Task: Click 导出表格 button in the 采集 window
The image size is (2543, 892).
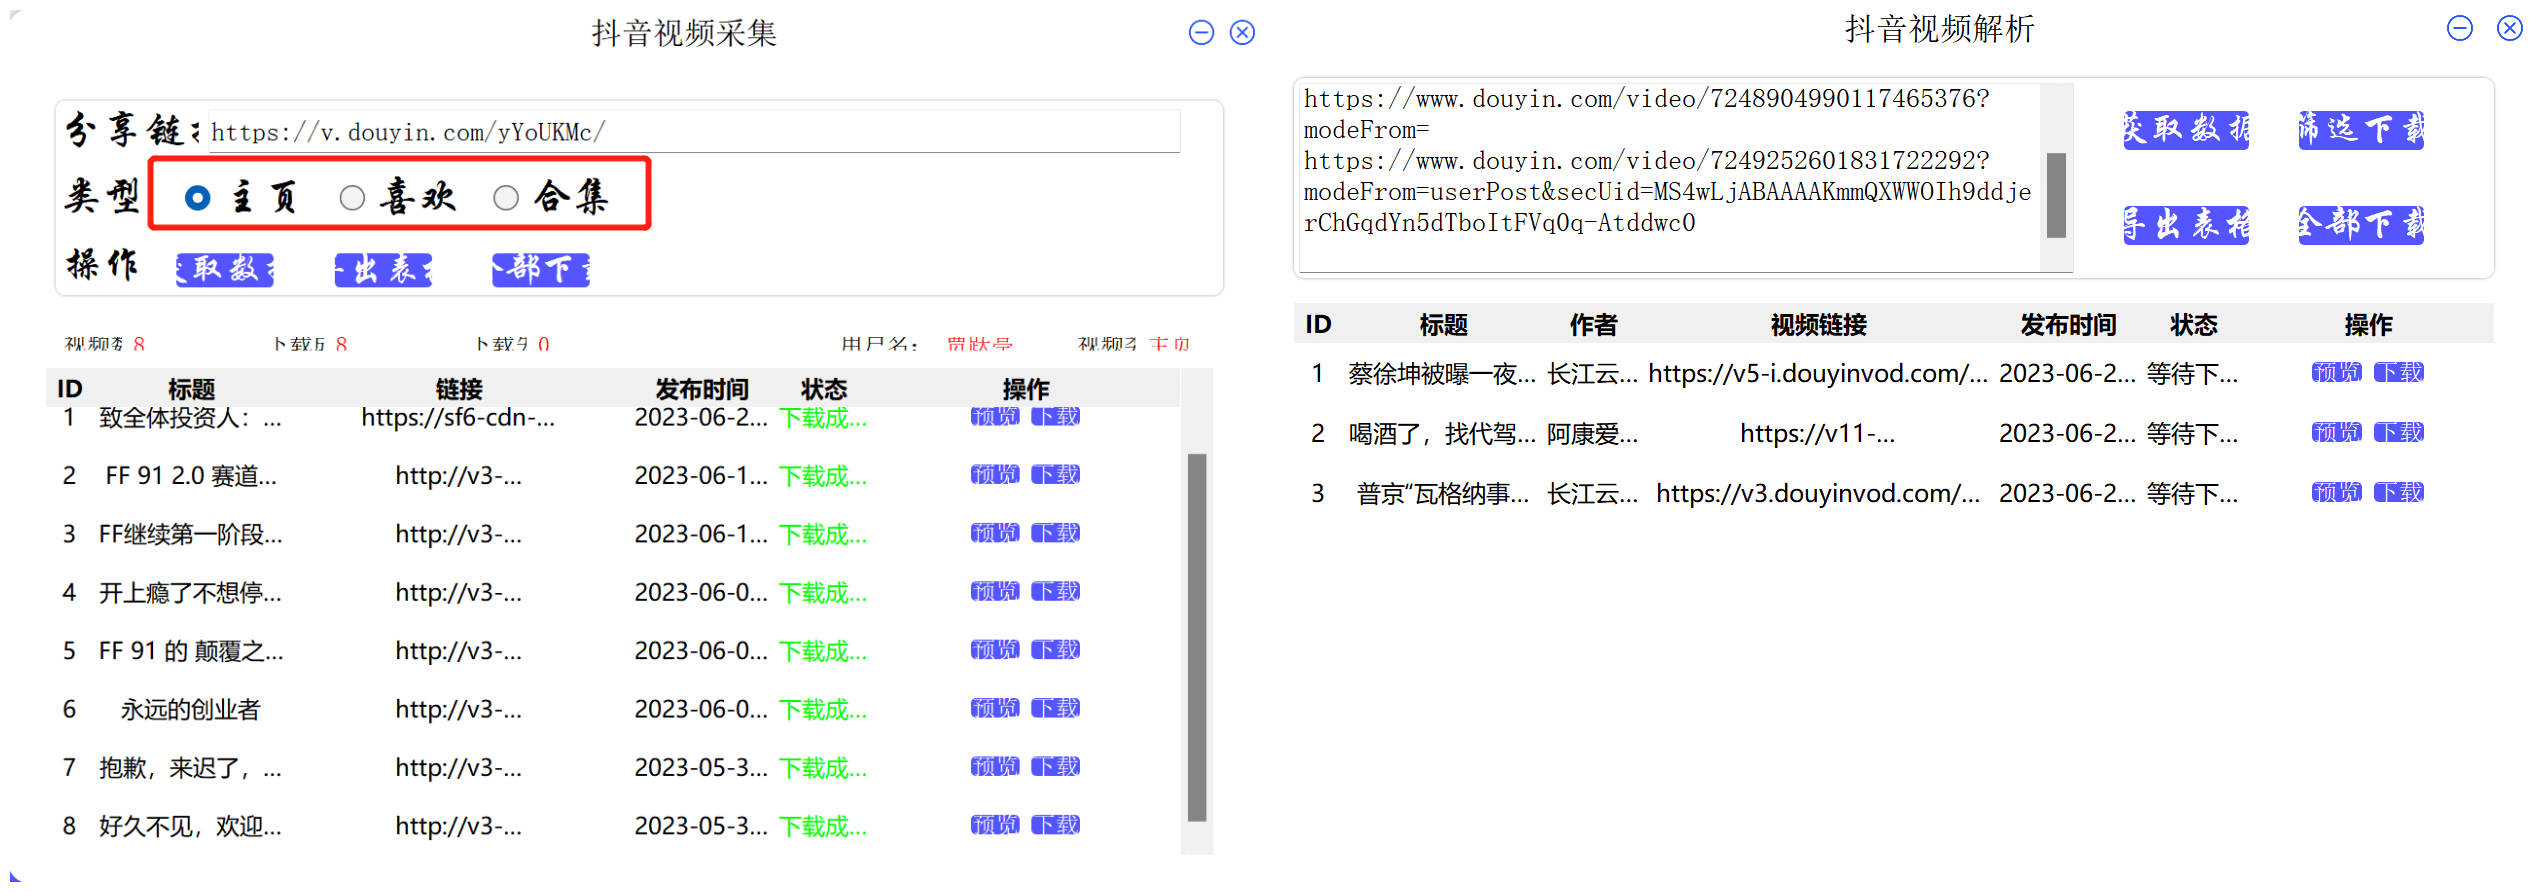Action: [x=383, y=269]
